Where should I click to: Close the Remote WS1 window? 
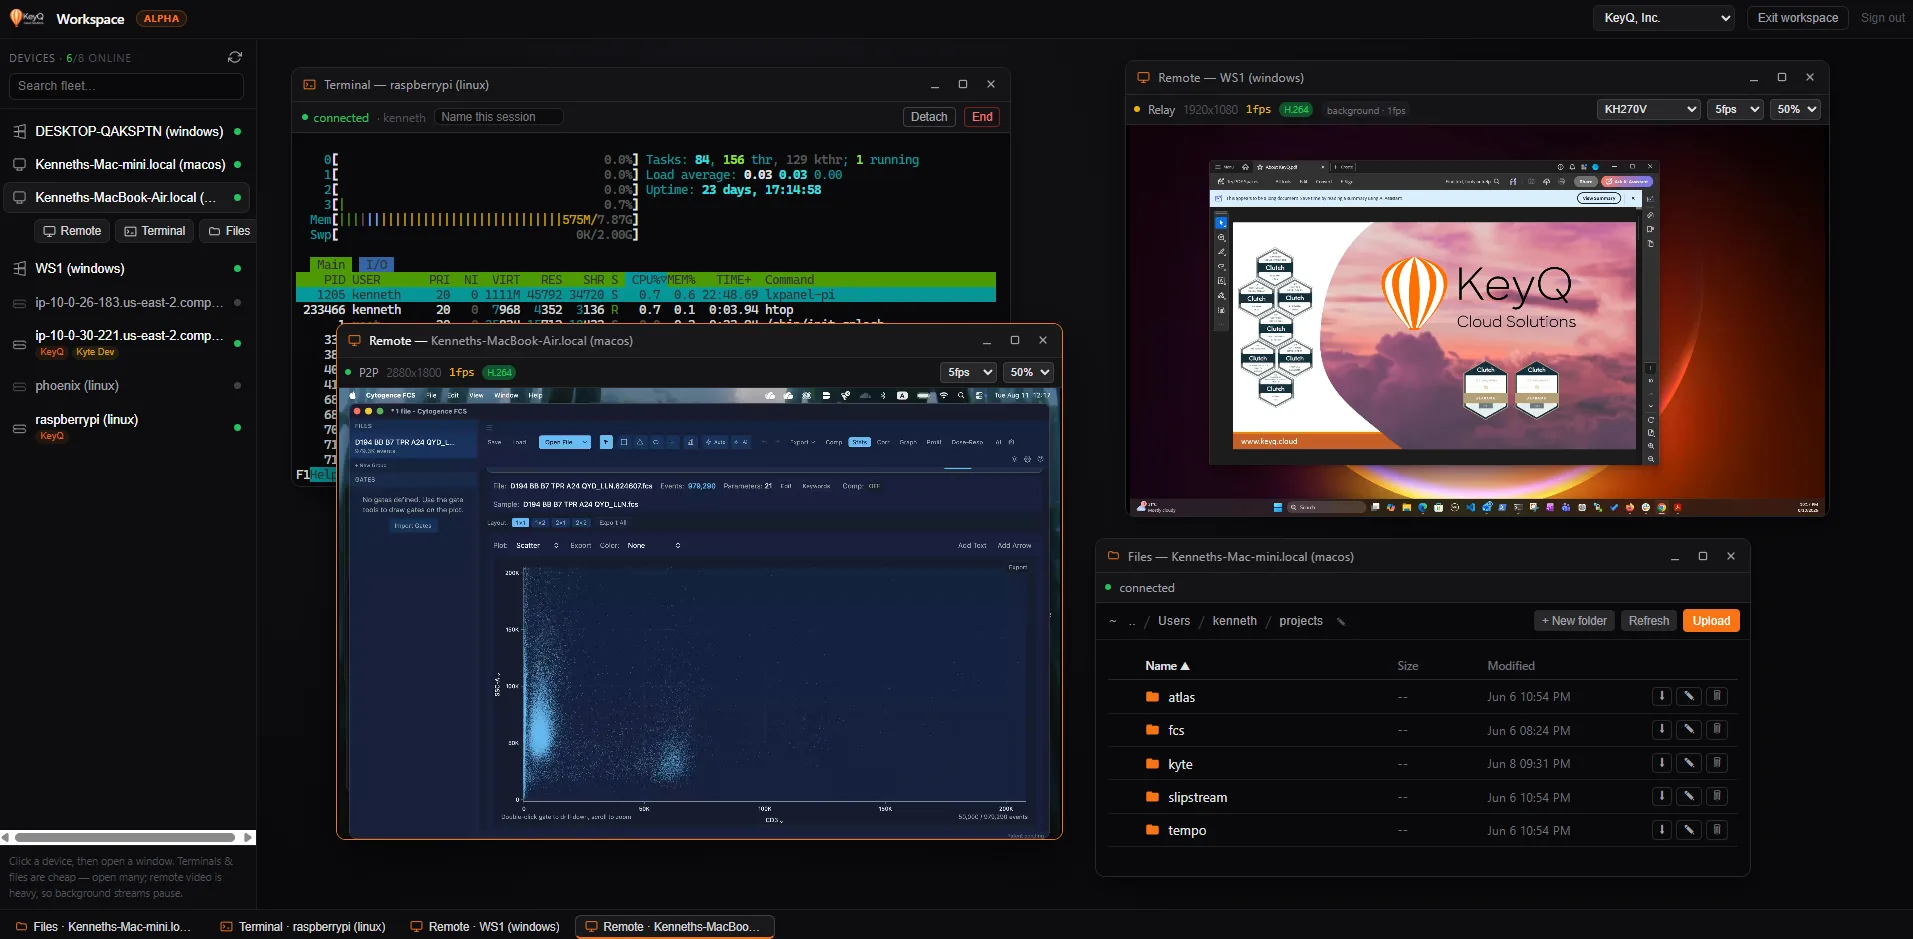click(x=1810, y=77)
